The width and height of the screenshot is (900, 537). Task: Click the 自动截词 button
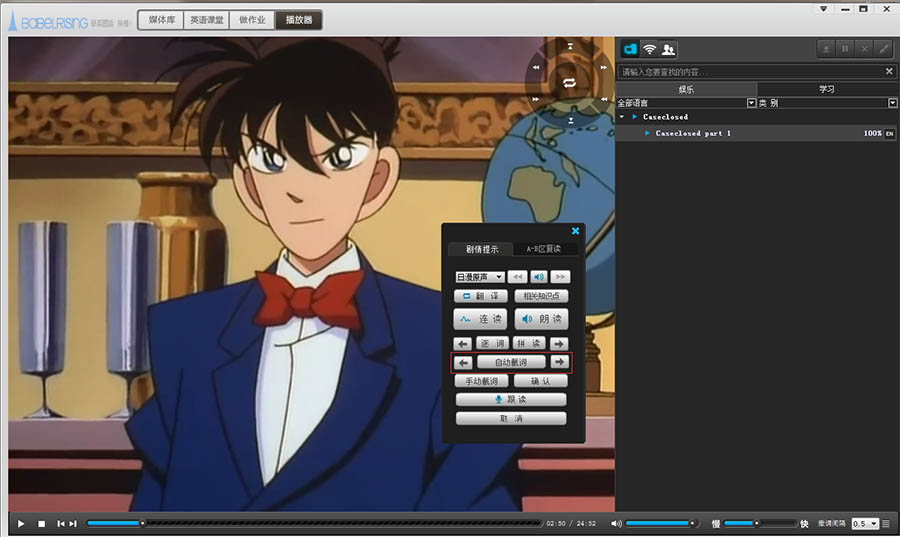click(x=511, y=363)
